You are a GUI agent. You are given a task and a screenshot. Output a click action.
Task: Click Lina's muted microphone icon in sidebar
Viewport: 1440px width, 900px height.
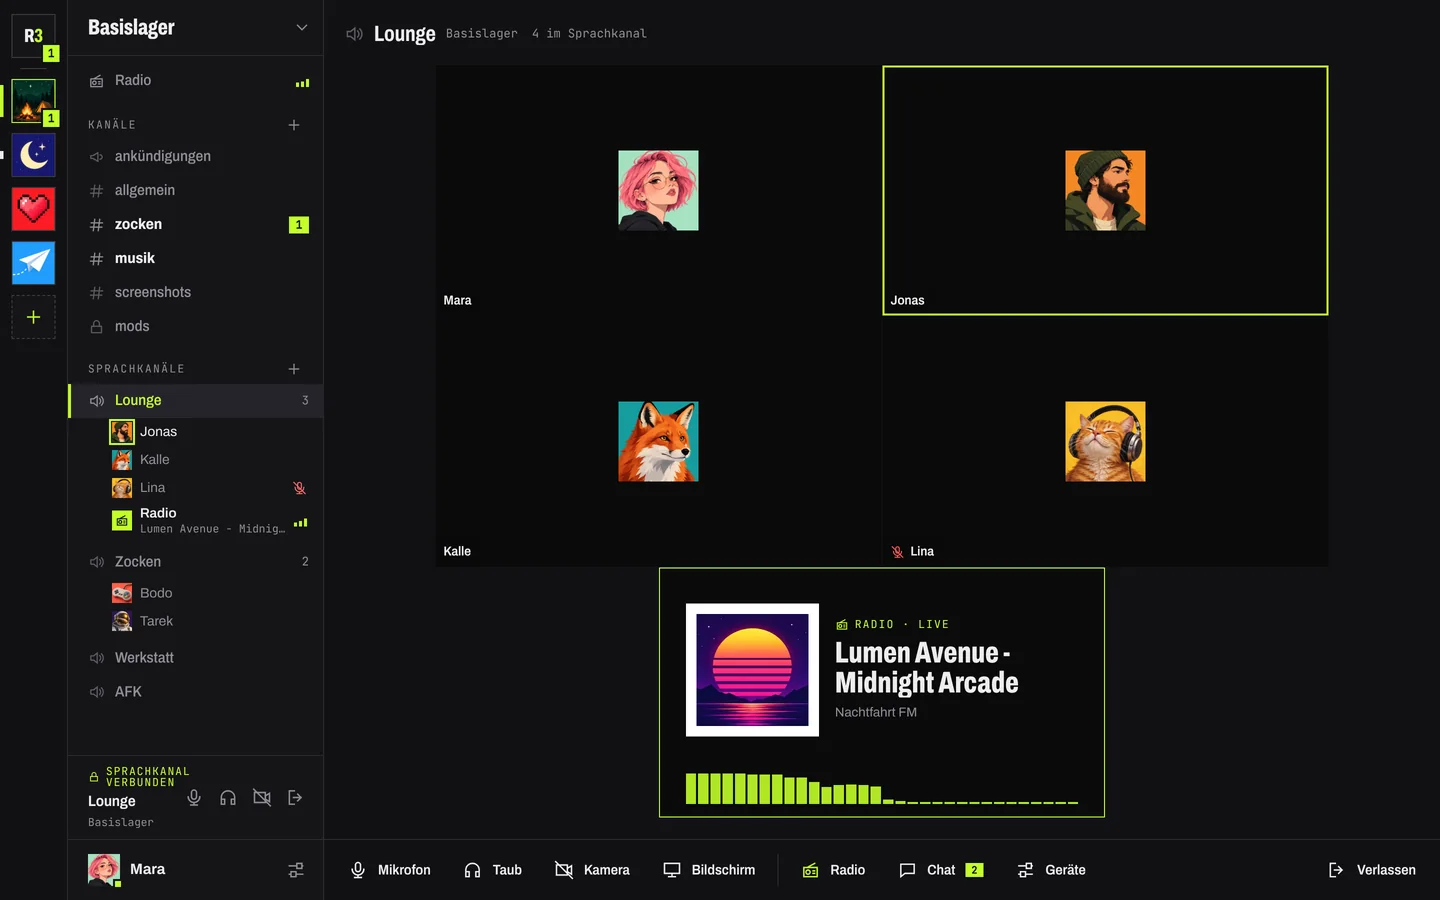click(x=299, y=488)
